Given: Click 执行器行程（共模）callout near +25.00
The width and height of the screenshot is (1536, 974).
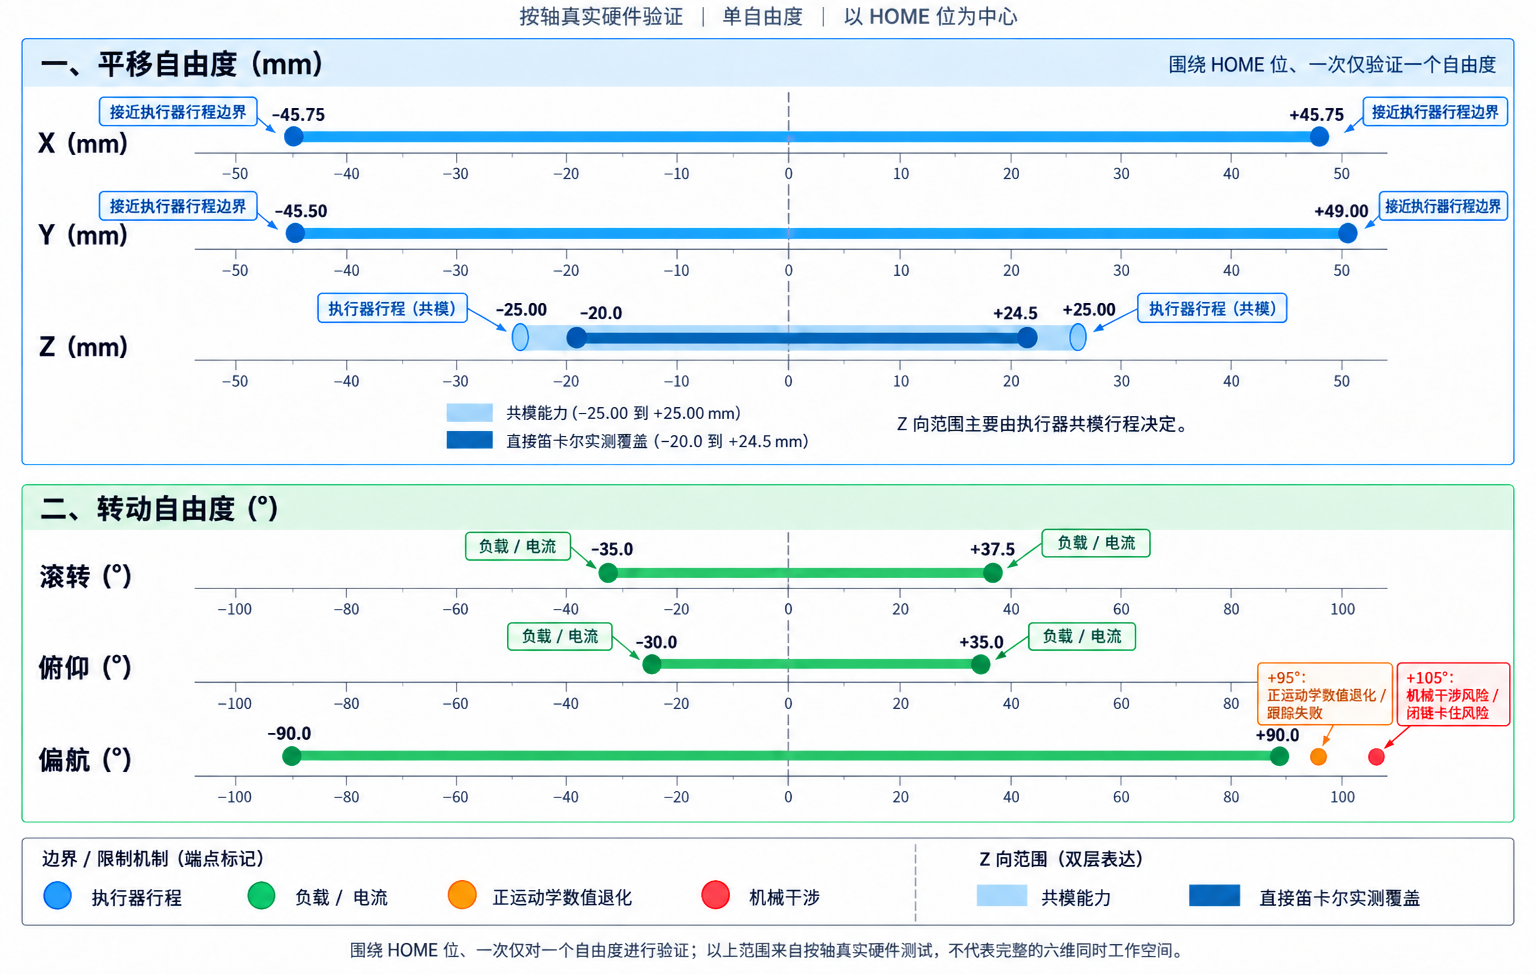Looking at the screenshot, I should [x=1212, y=308].
